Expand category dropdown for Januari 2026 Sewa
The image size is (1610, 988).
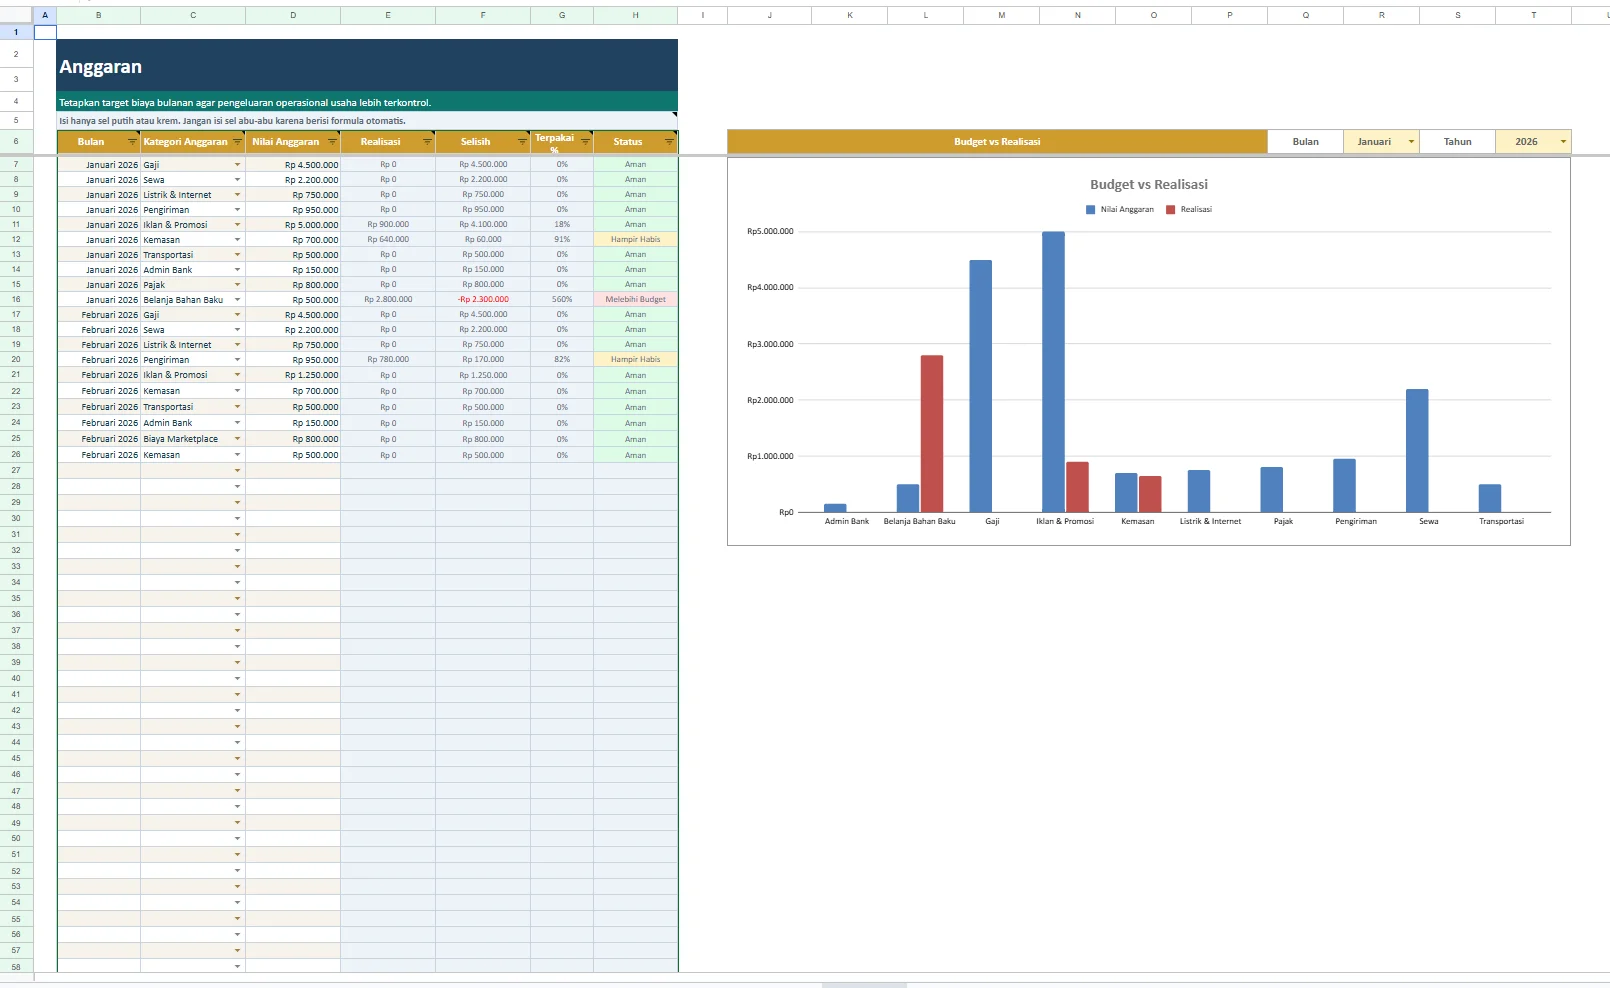pyautogui.click(x=237, y=180)
